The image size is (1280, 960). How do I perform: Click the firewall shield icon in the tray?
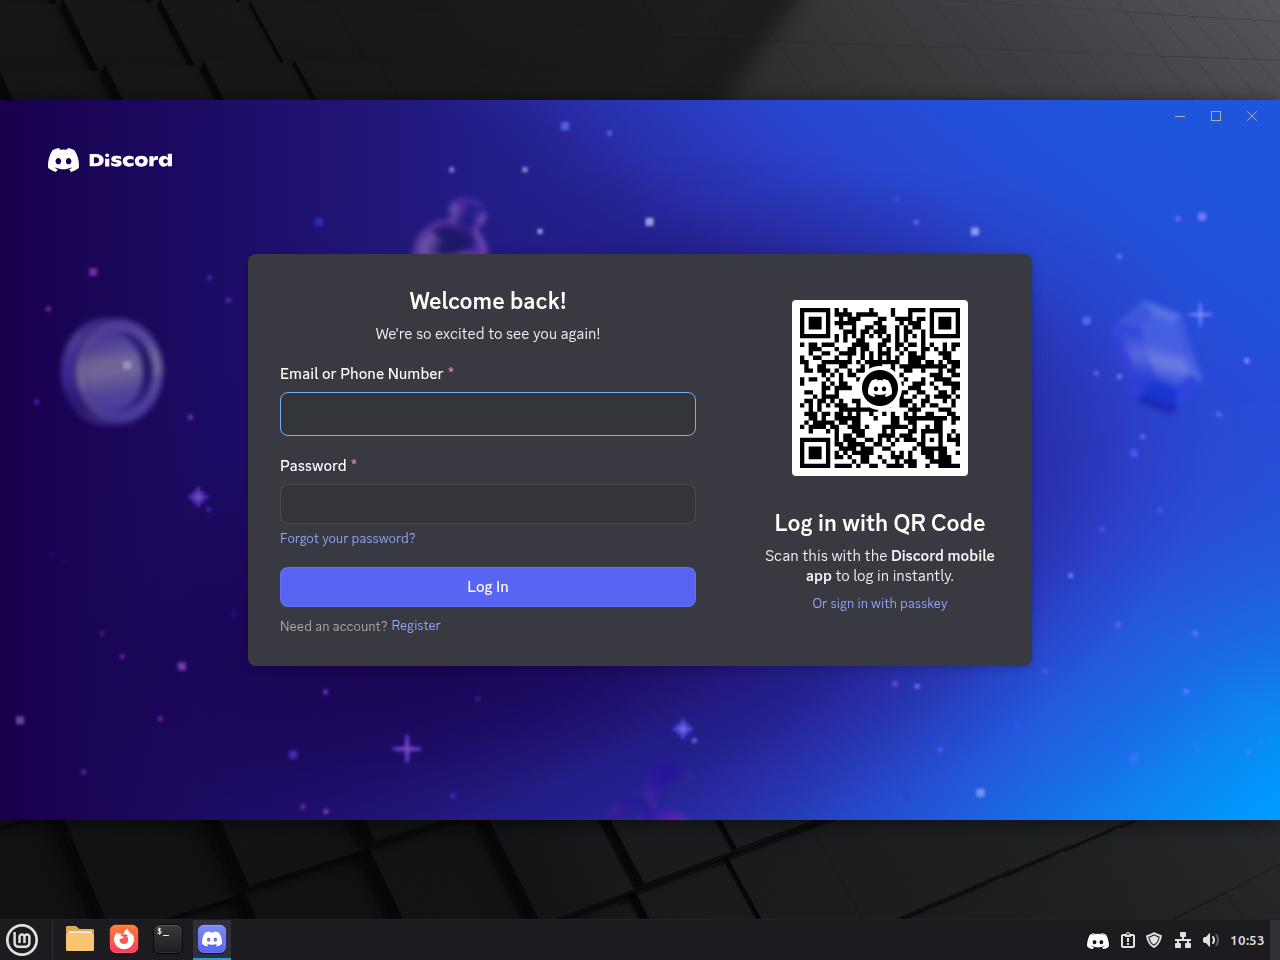(x=1154, y=940)
